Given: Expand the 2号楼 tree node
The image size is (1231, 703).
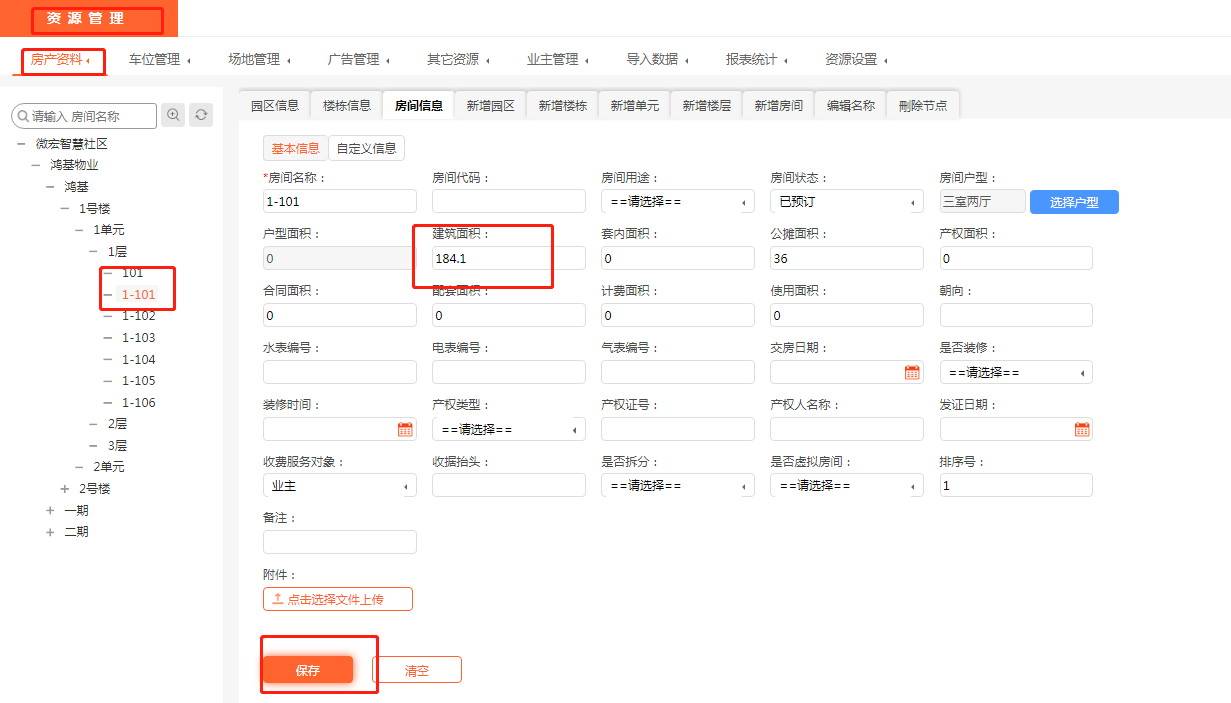Looking at the screenshot, I should 66,489.
